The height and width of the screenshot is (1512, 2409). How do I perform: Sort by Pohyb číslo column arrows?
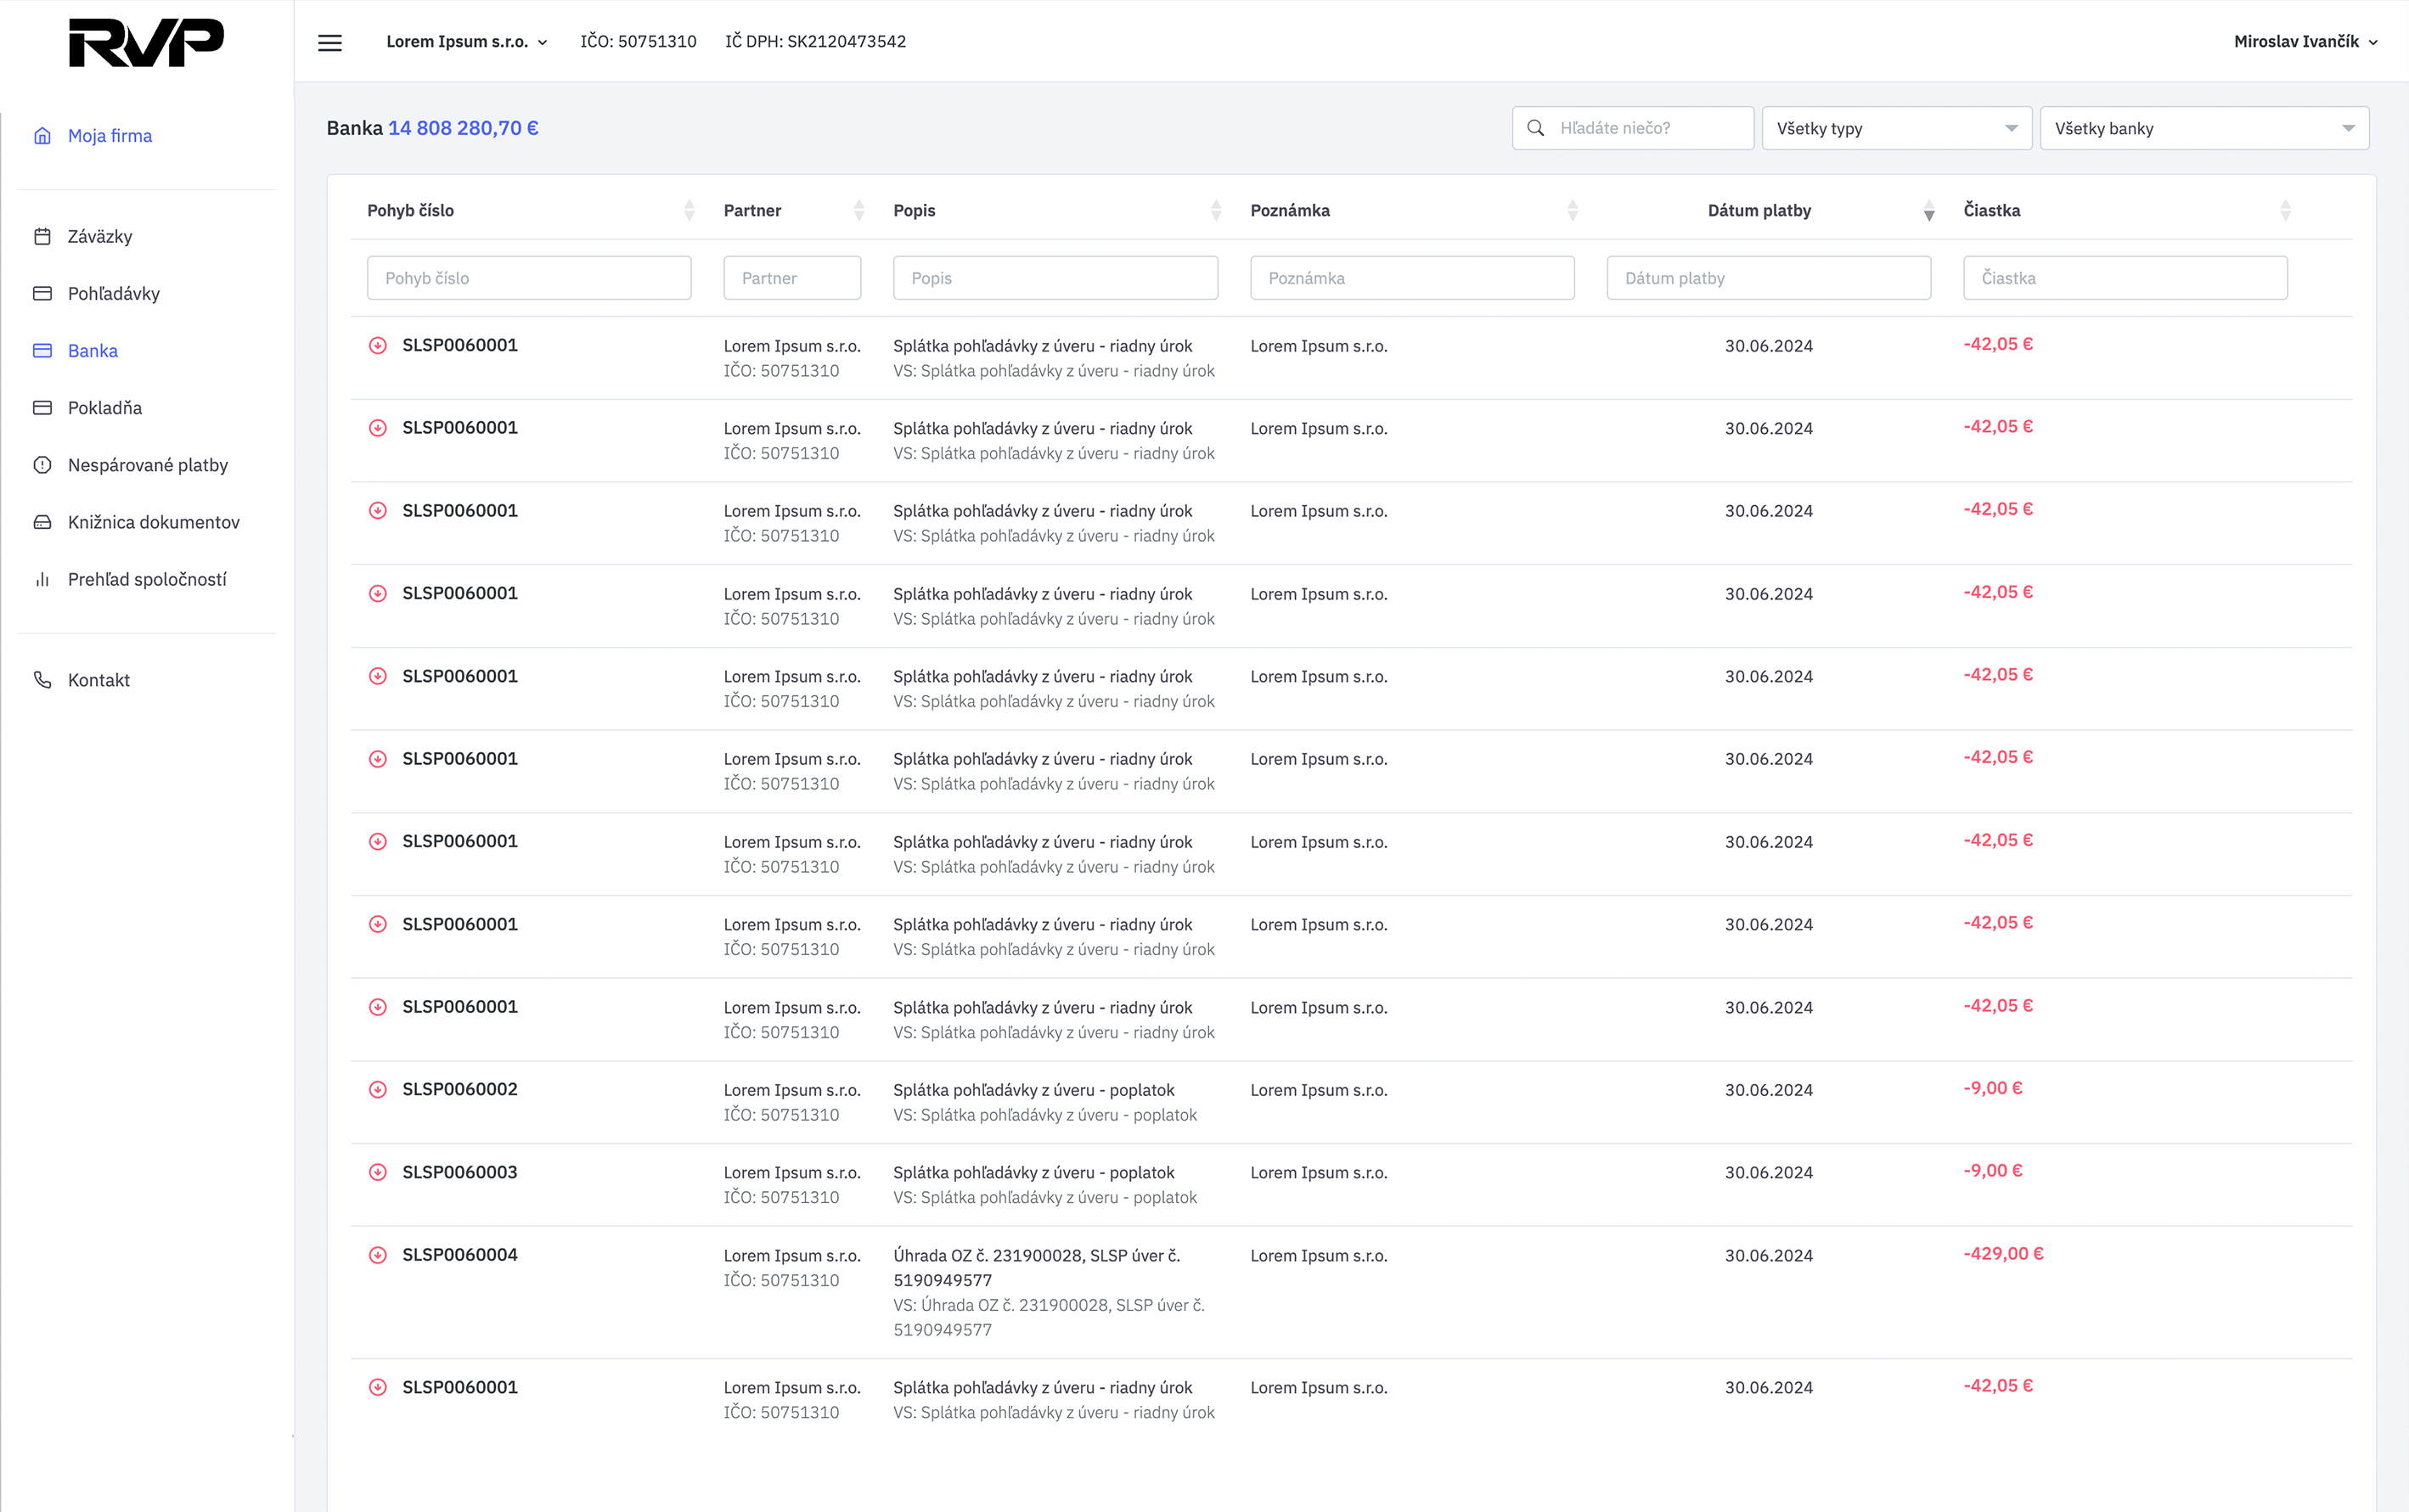[x=689, y=211]
